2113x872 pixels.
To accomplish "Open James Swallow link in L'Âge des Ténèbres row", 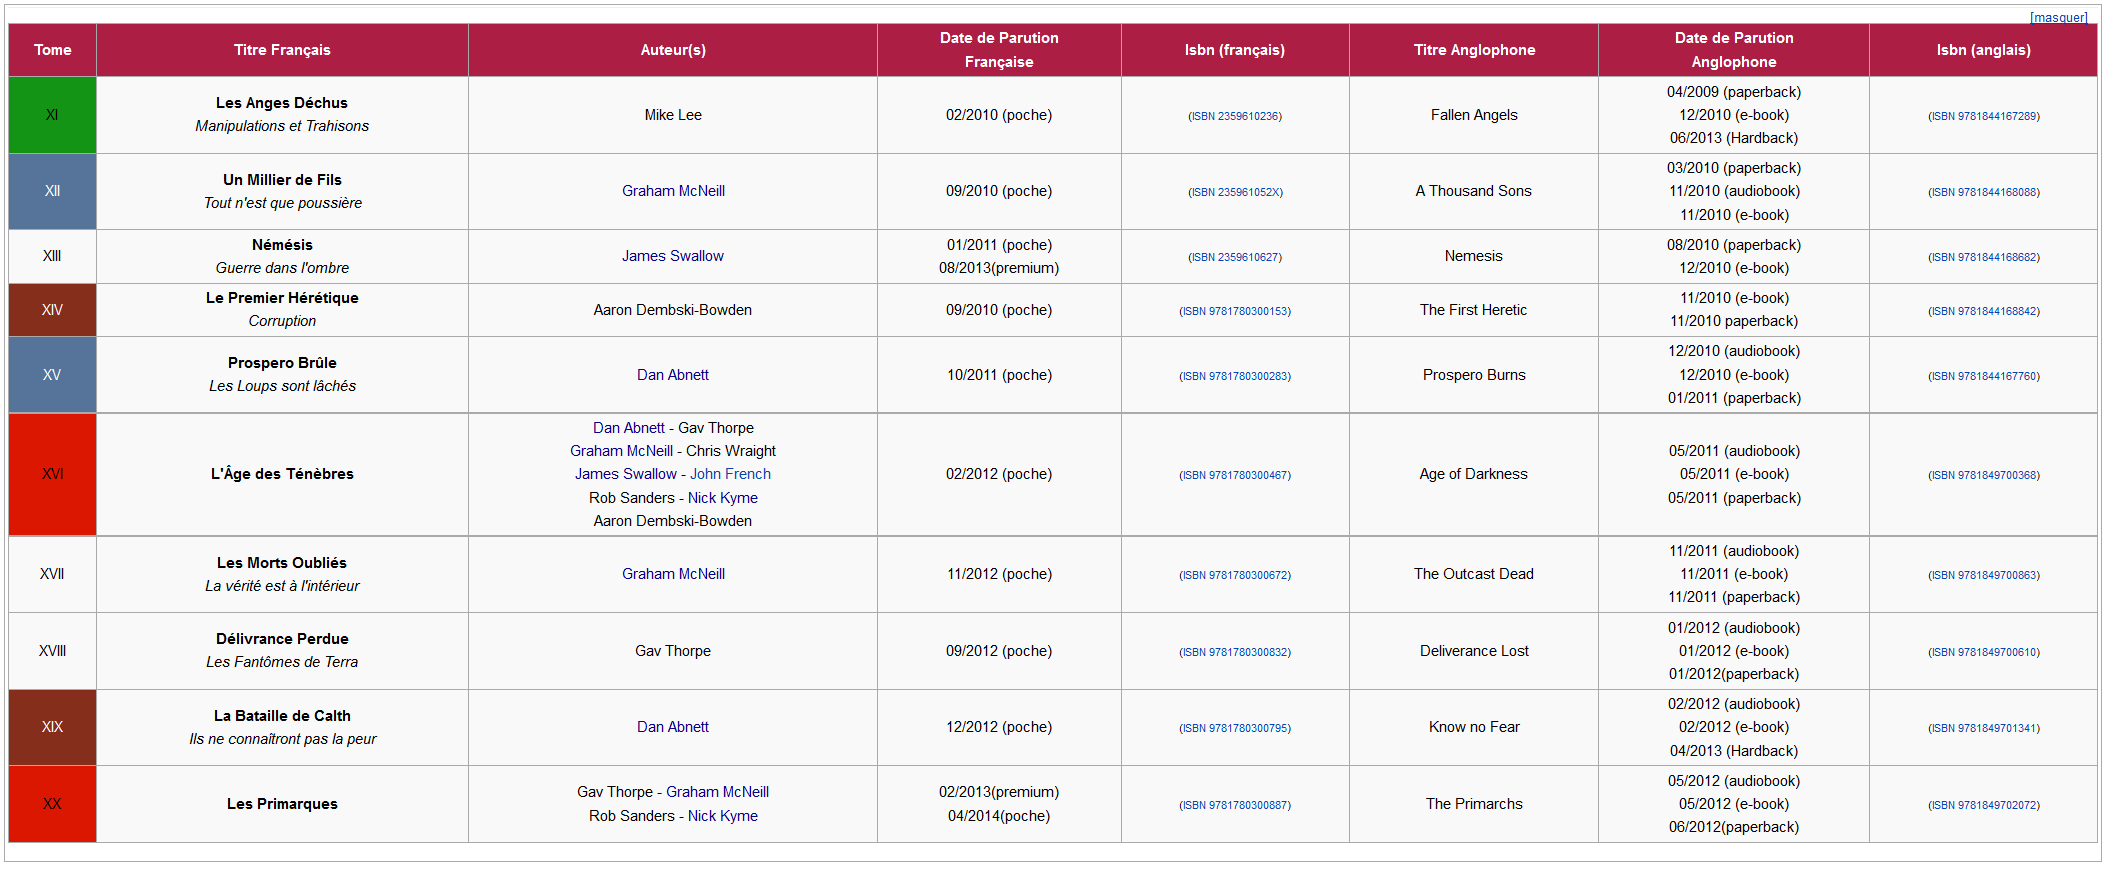I will (626, 474).
